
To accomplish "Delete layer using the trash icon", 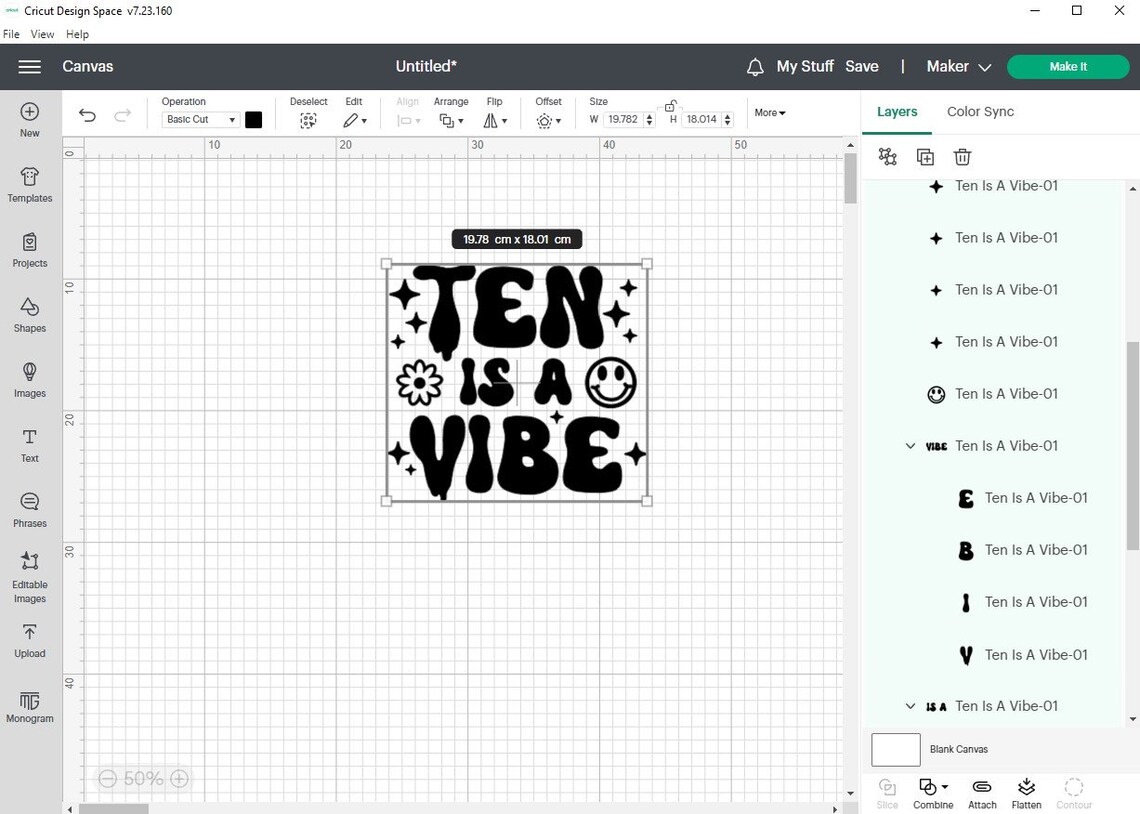I will [x=962, y=156].
